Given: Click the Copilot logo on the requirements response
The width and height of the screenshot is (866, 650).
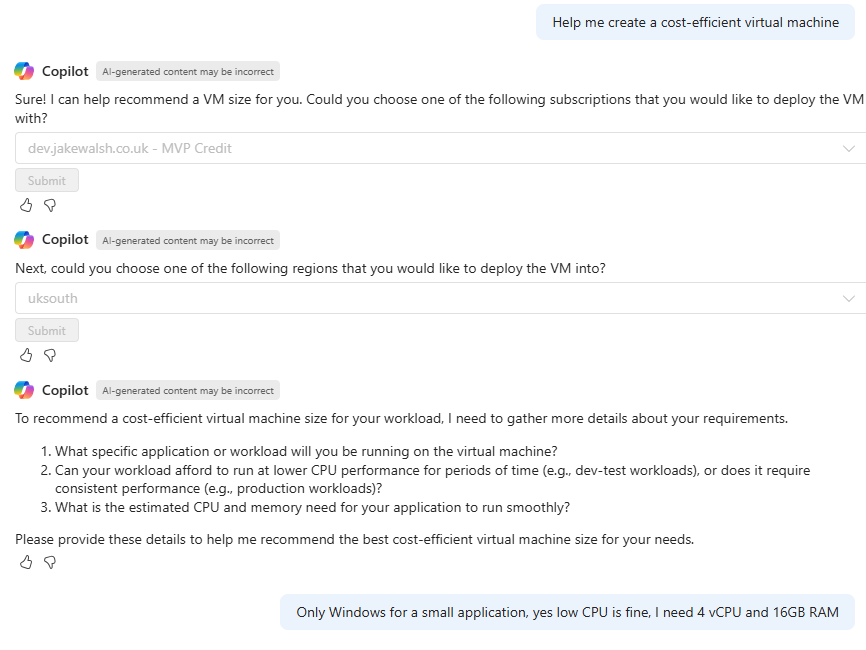Looking at the screenshot, I should (24, 390).
